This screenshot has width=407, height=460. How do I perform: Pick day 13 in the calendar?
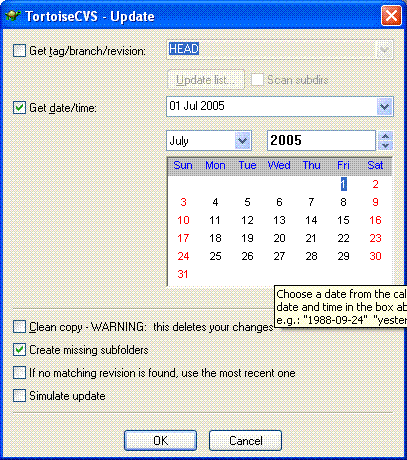pos(279,220)
